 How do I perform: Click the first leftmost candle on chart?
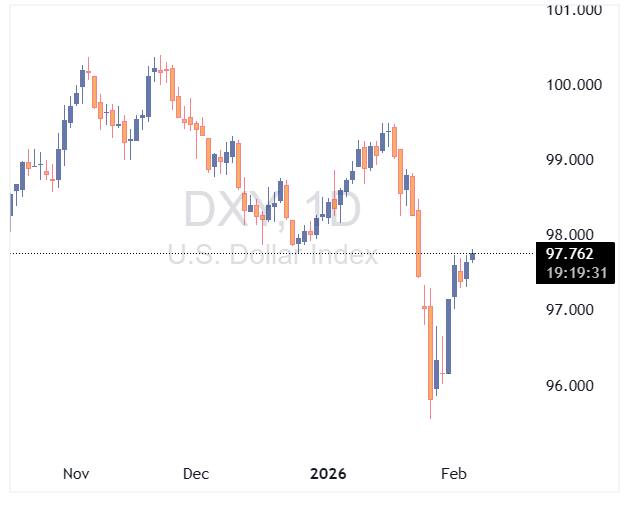[x=11, y=203]
